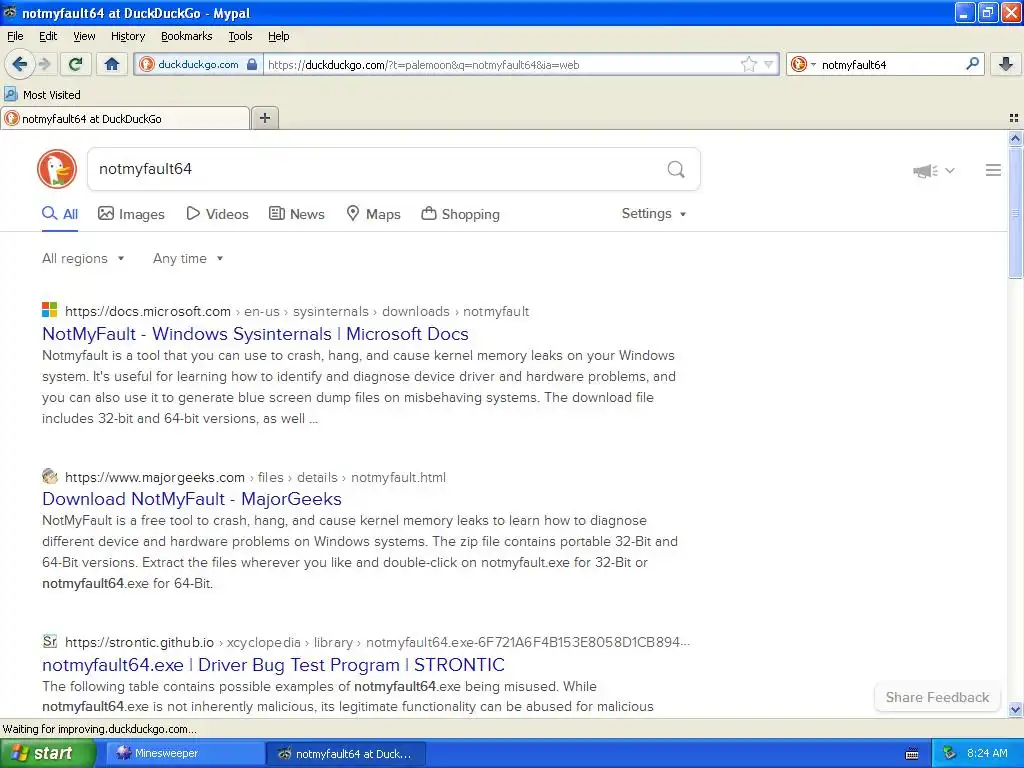Screen dimensions: 1024x768
Task: Click the Mypal icon in the title bar
Action: [10, 12]
